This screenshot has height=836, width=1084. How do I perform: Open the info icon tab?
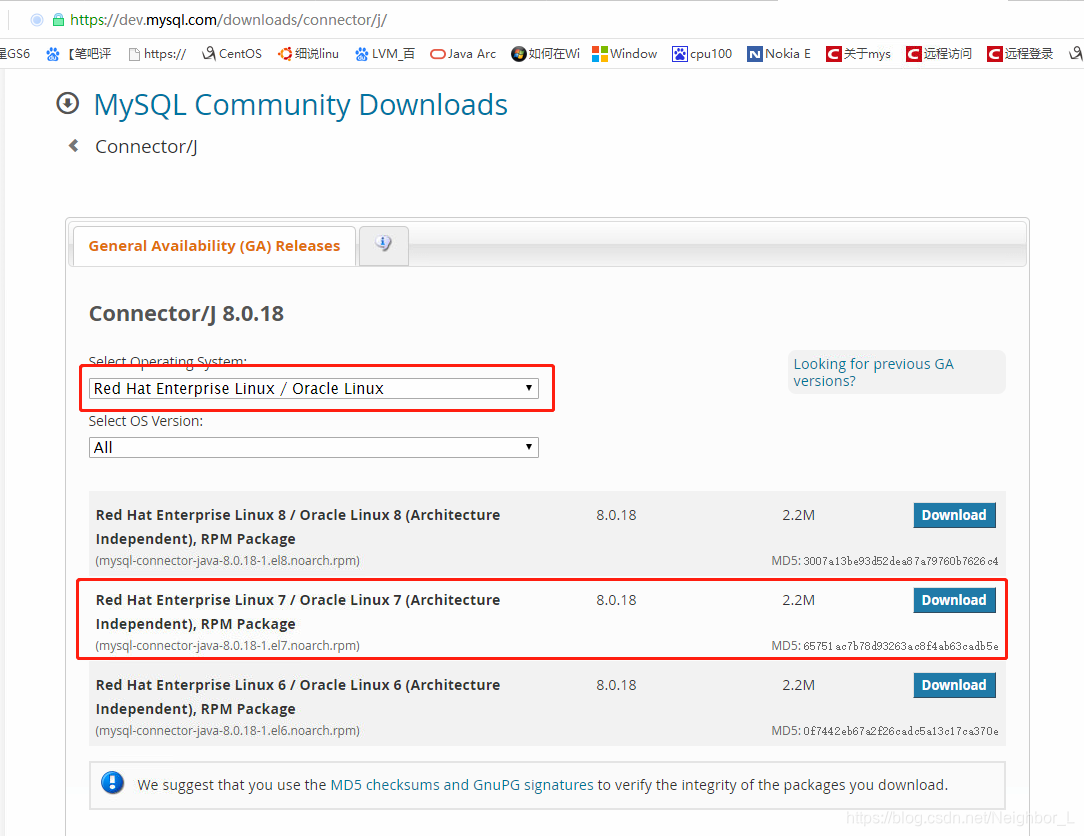[384, 244]
